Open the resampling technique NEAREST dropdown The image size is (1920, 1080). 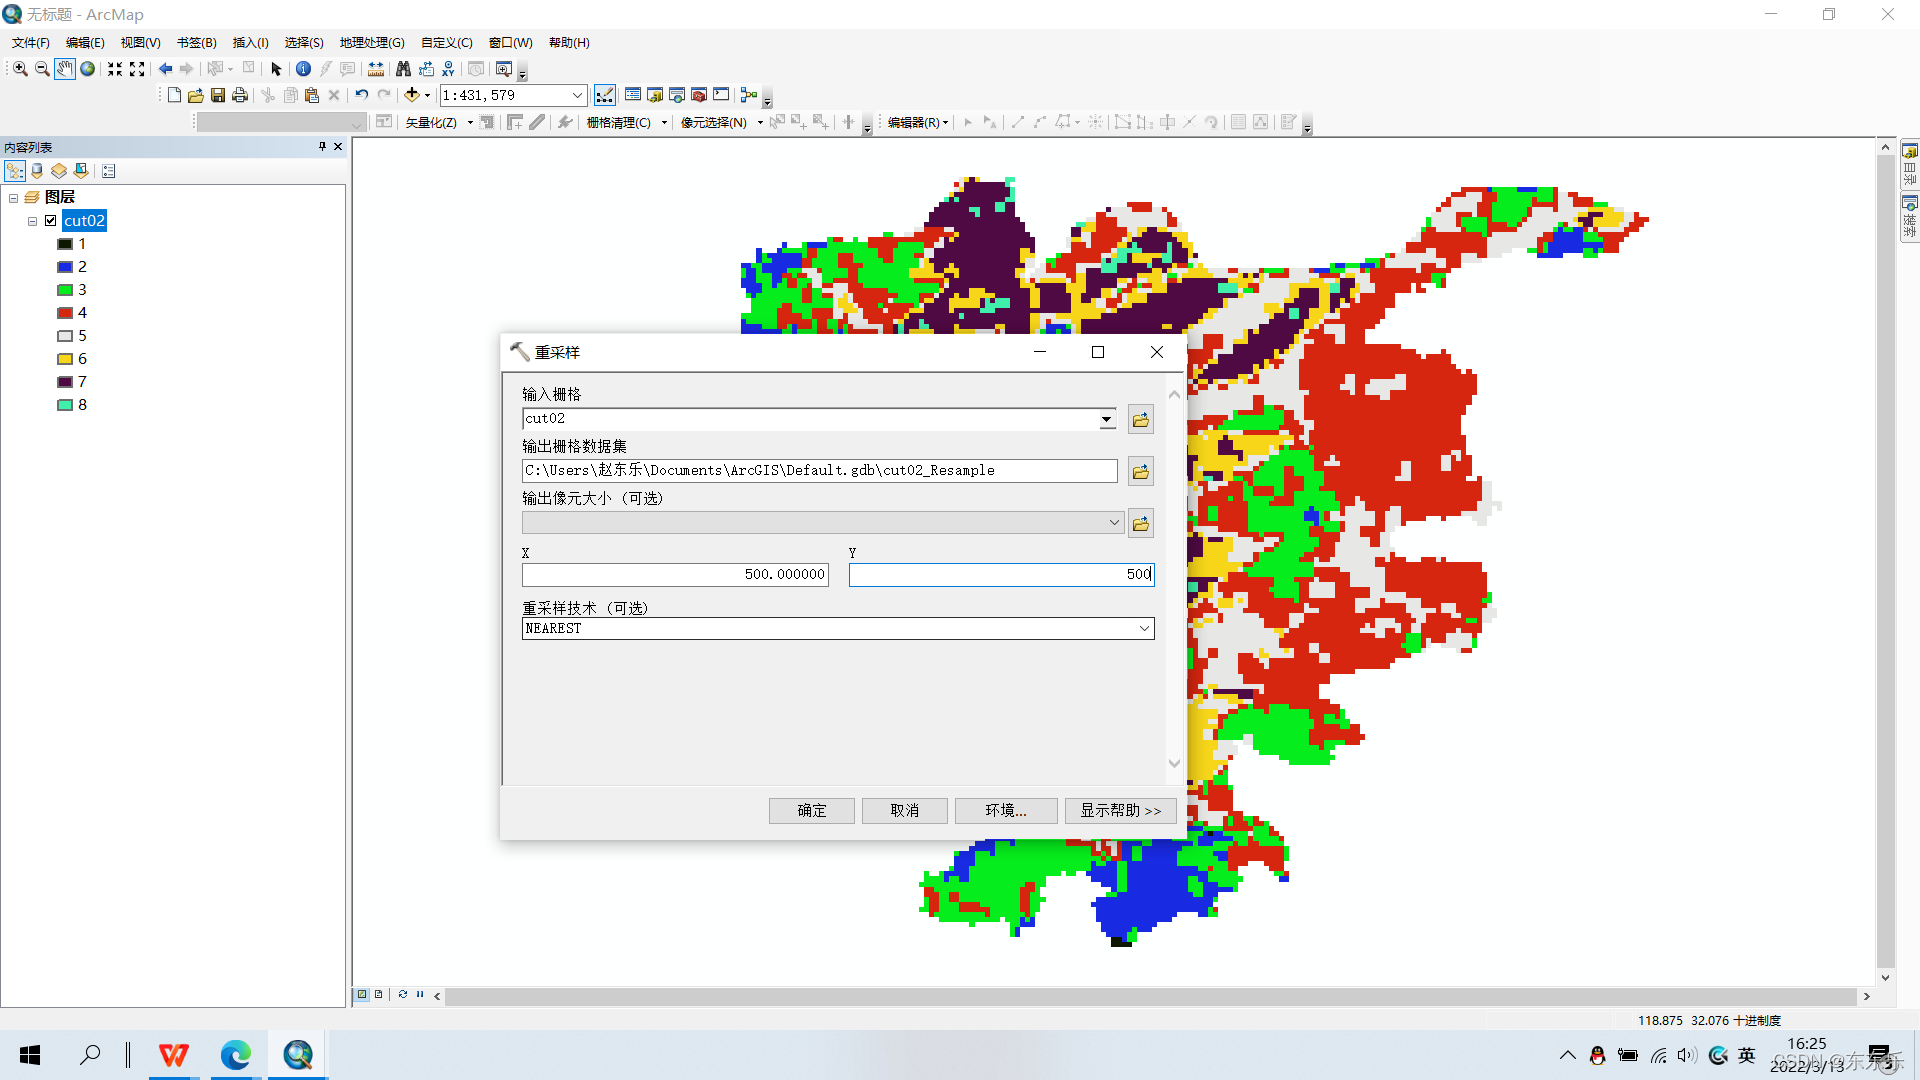pos(1144,628)
